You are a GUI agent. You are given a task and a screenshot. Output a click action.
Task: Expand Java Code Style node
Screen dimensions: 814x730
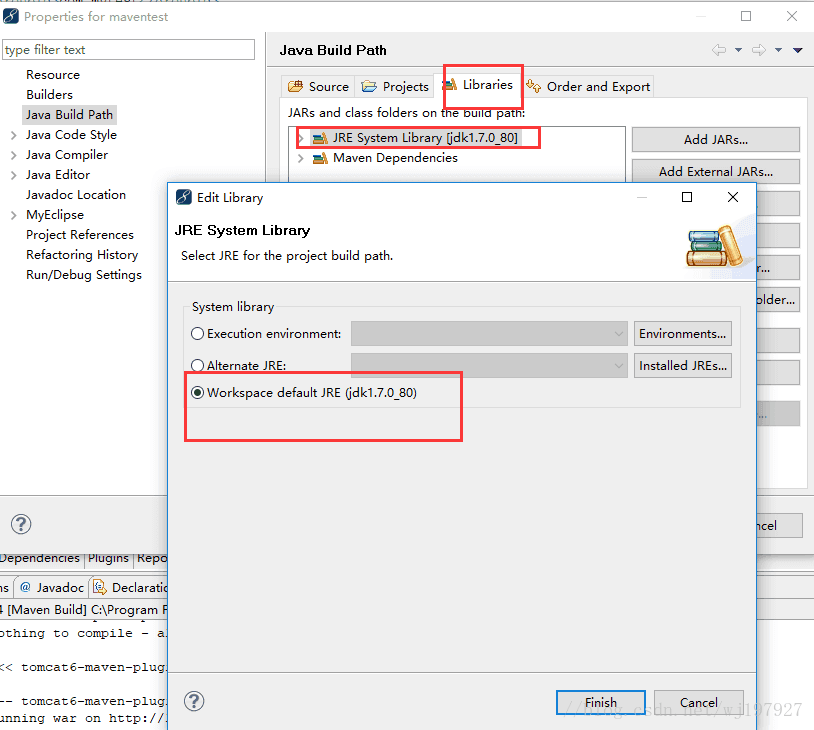point(13,135)
